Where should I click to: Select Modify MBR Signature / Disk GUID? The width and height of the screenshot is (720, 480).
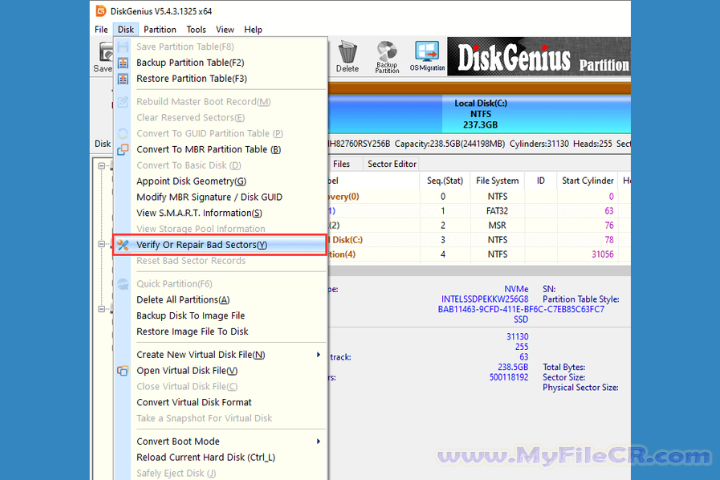[x=220, y=197]
